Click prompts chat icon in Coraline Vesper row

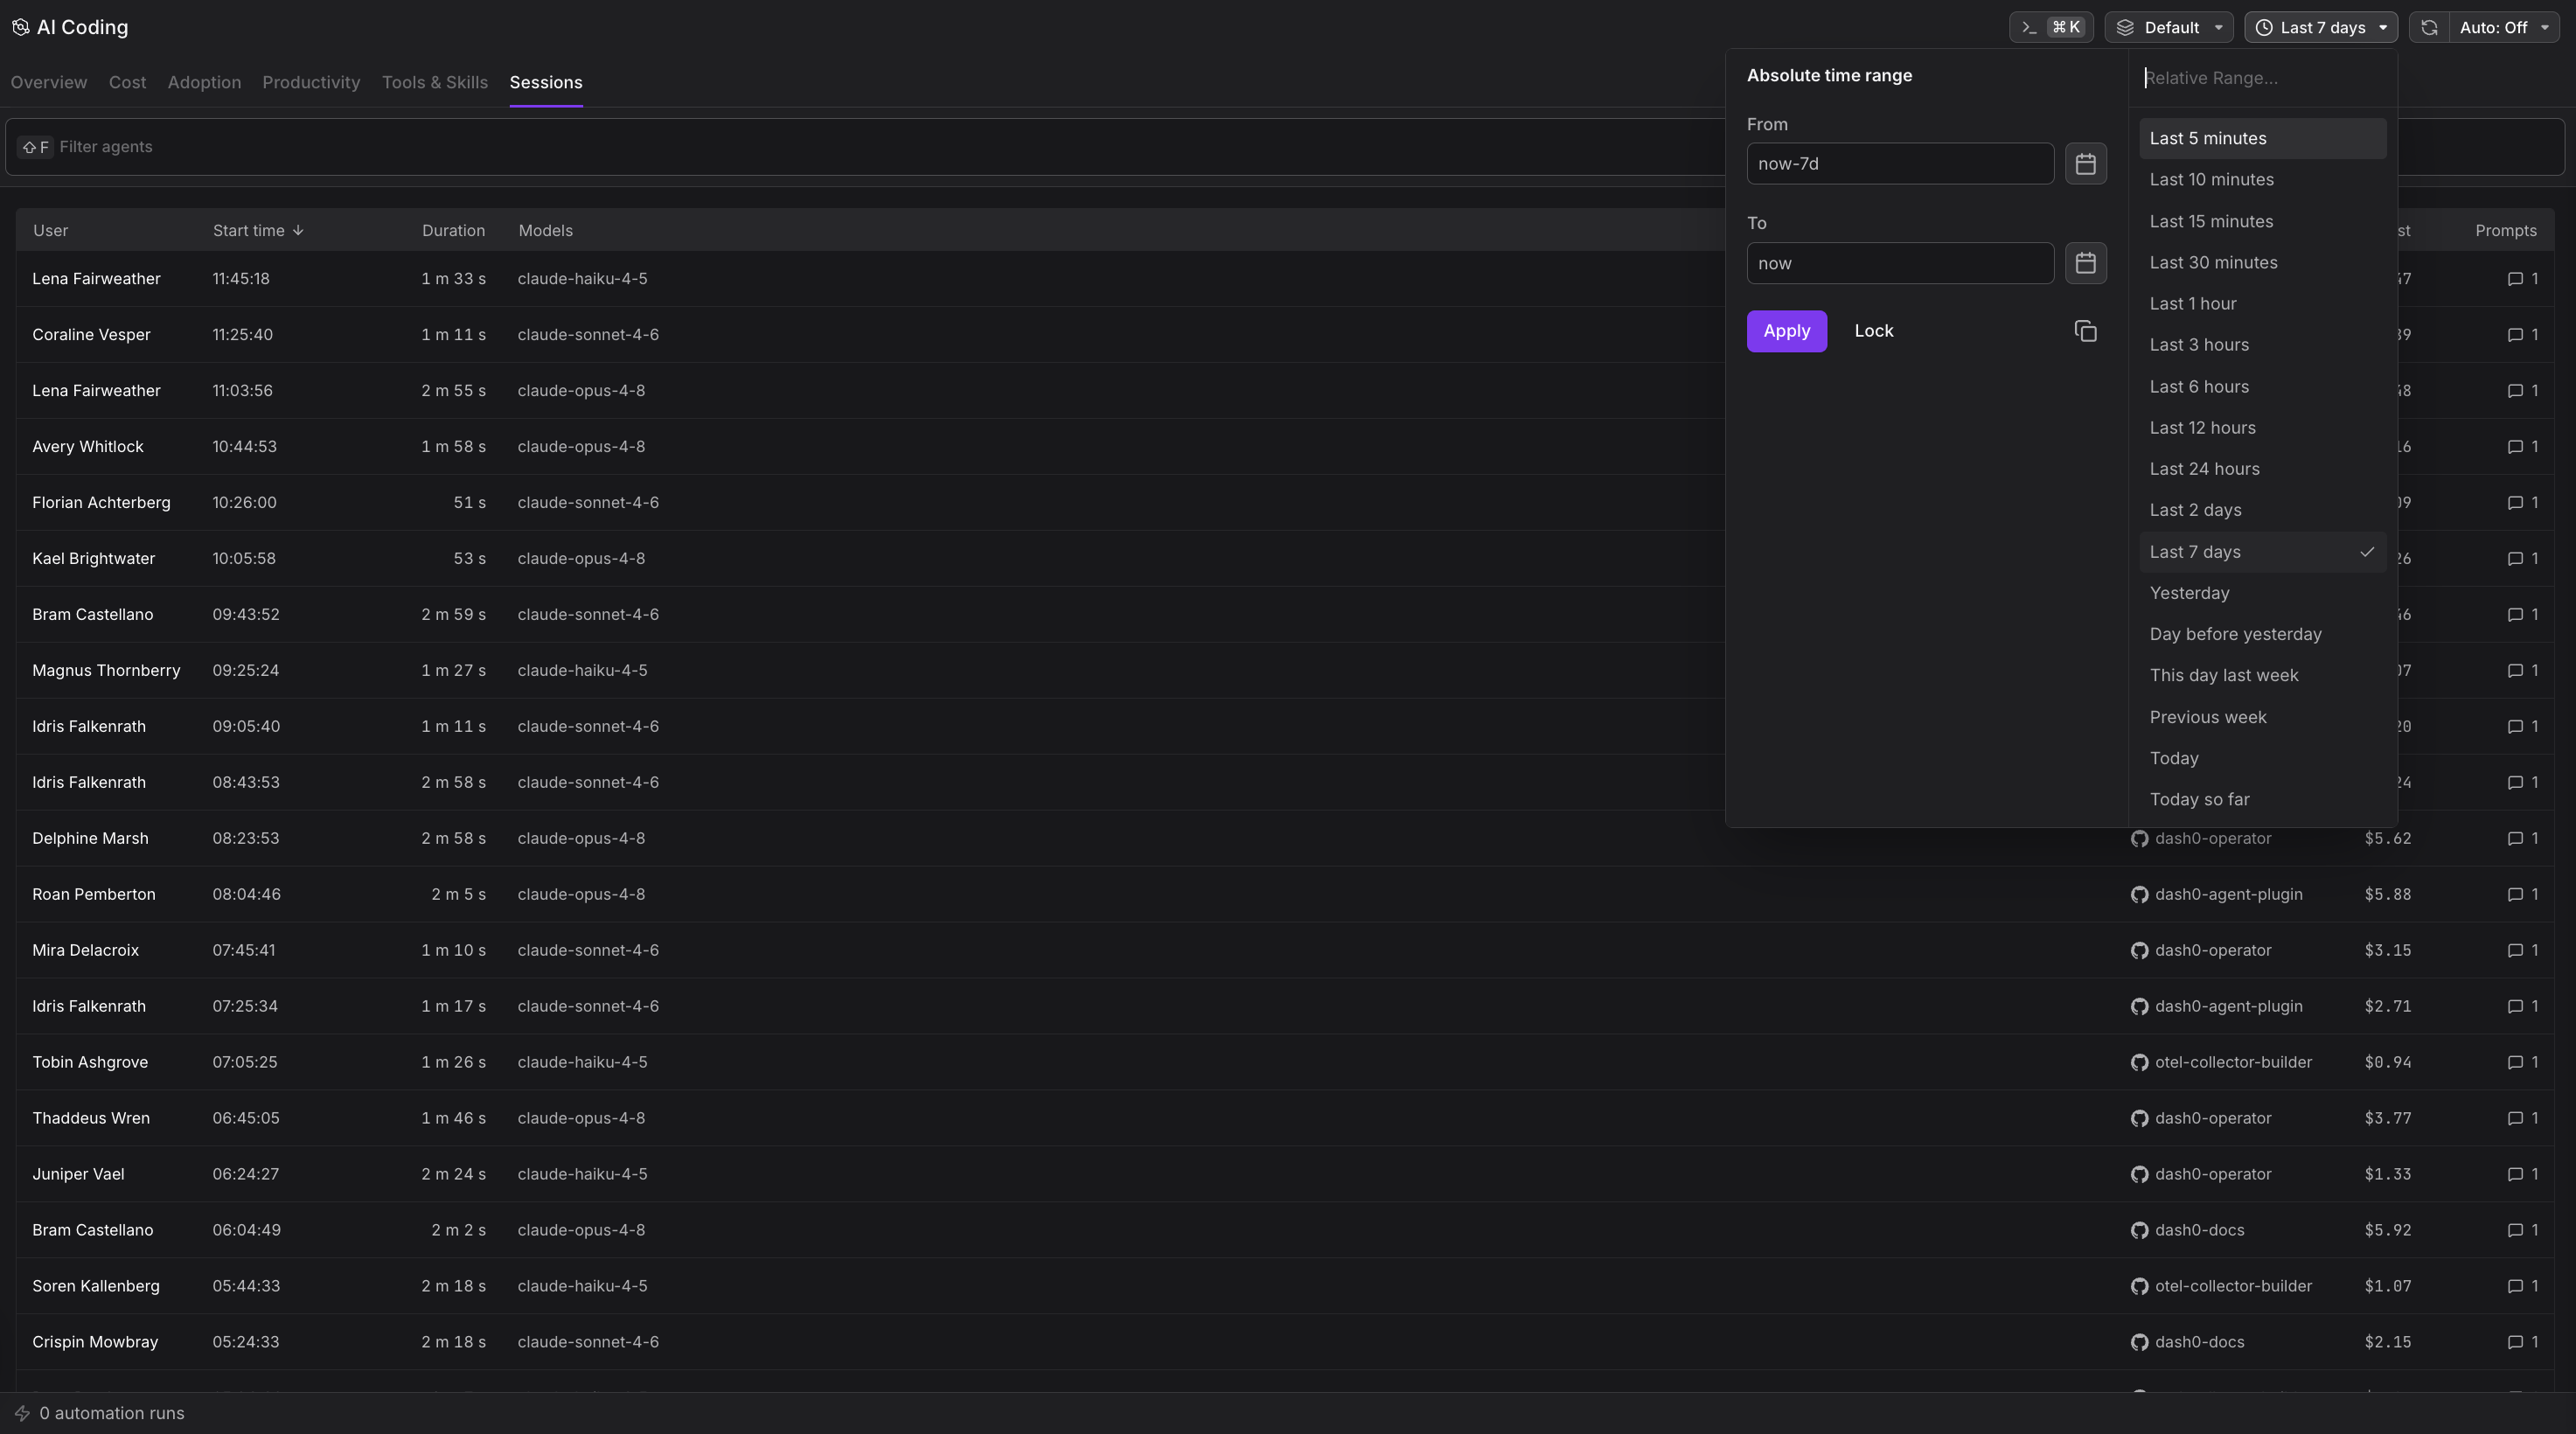2515,335
